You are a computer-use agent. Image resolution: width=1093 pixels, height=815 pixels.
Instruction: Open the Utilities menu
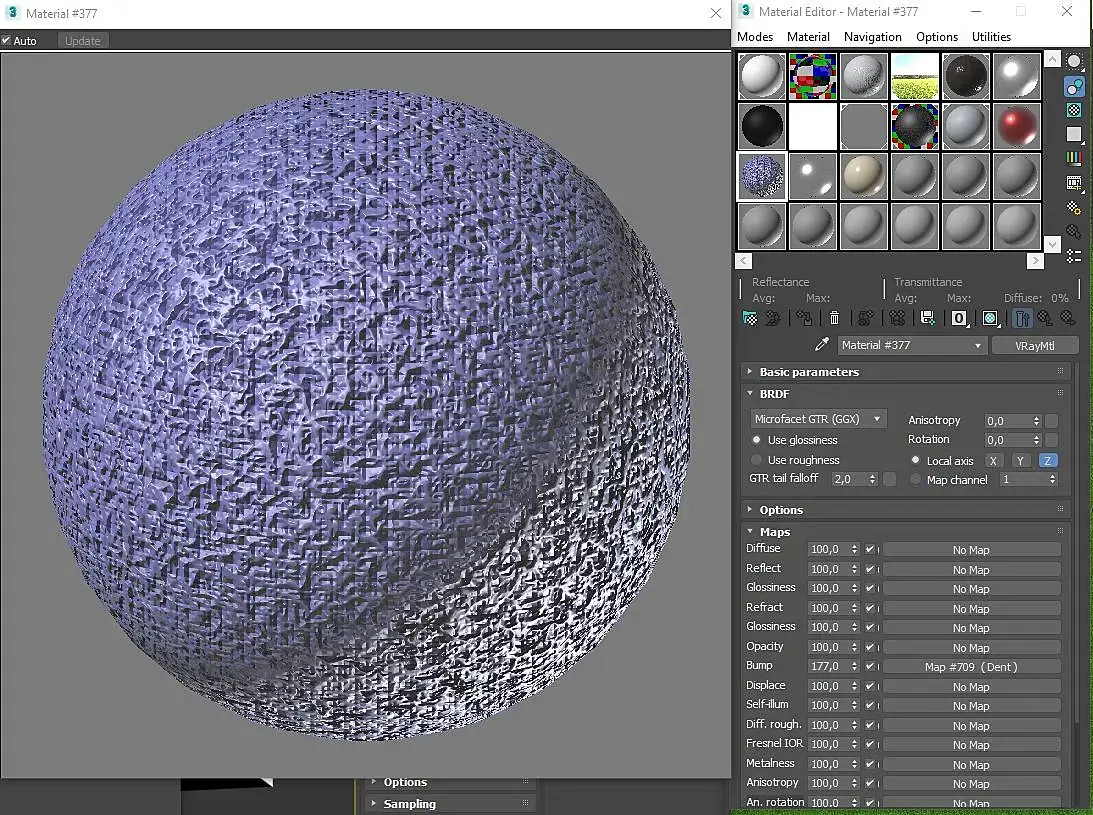[x=991, y=37]
